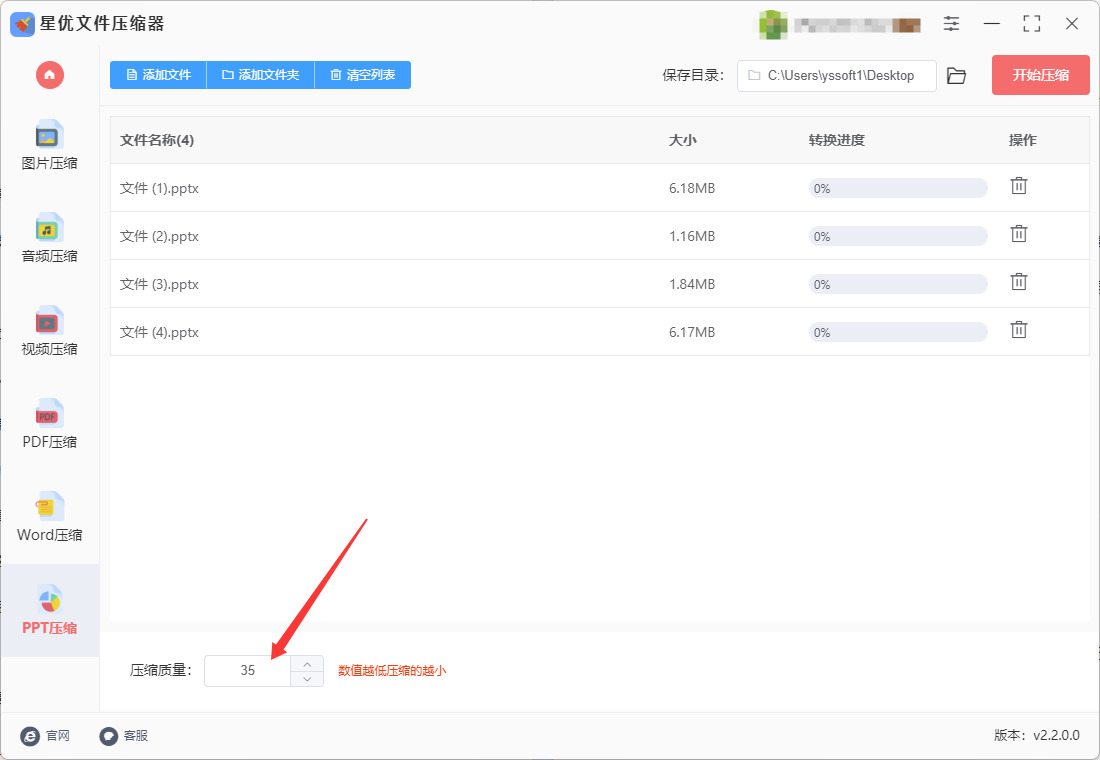This screenshot has width=1100, height=760.
Task: Select Word压缩 compression tool
Action: (x=50, y=517)
